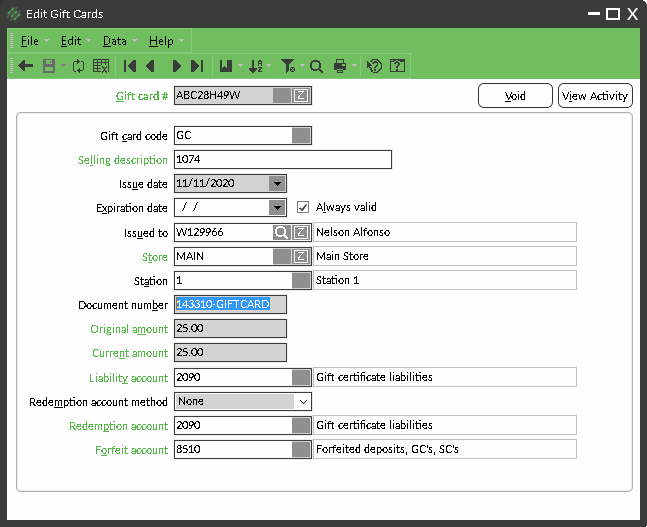Open the filter dropdown arrow
The width and height of the screenshot is (647, 527).
tap(302, 66)
